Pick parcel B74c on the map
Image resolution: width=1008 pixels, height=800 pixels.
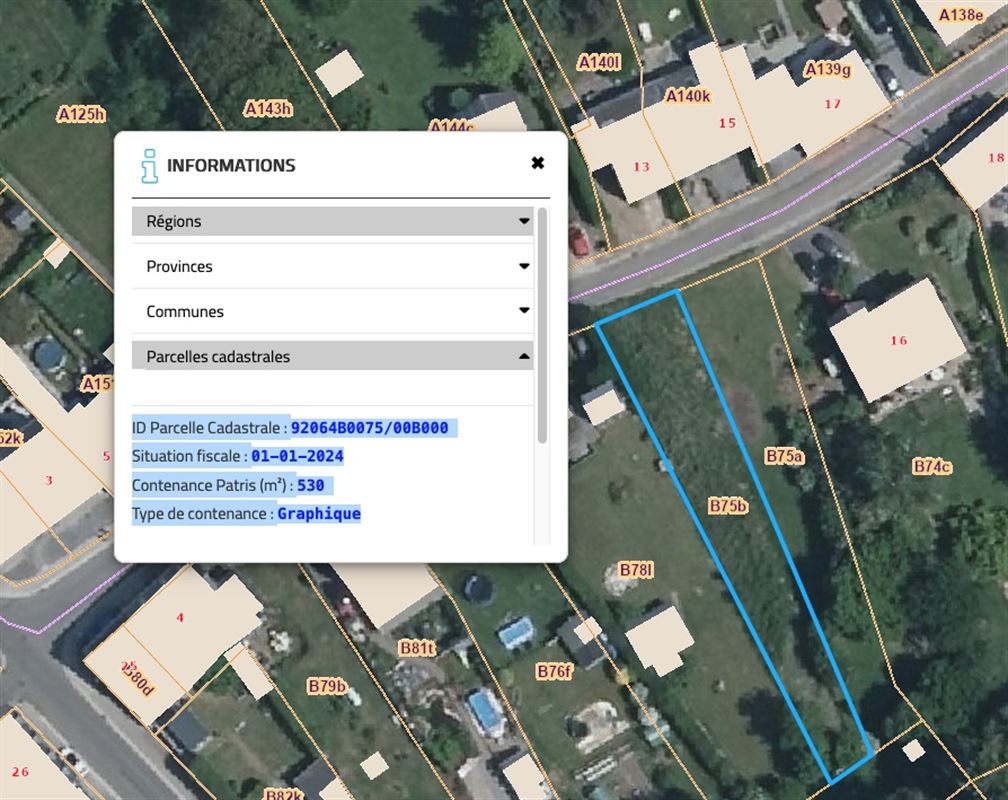point(932,466)
